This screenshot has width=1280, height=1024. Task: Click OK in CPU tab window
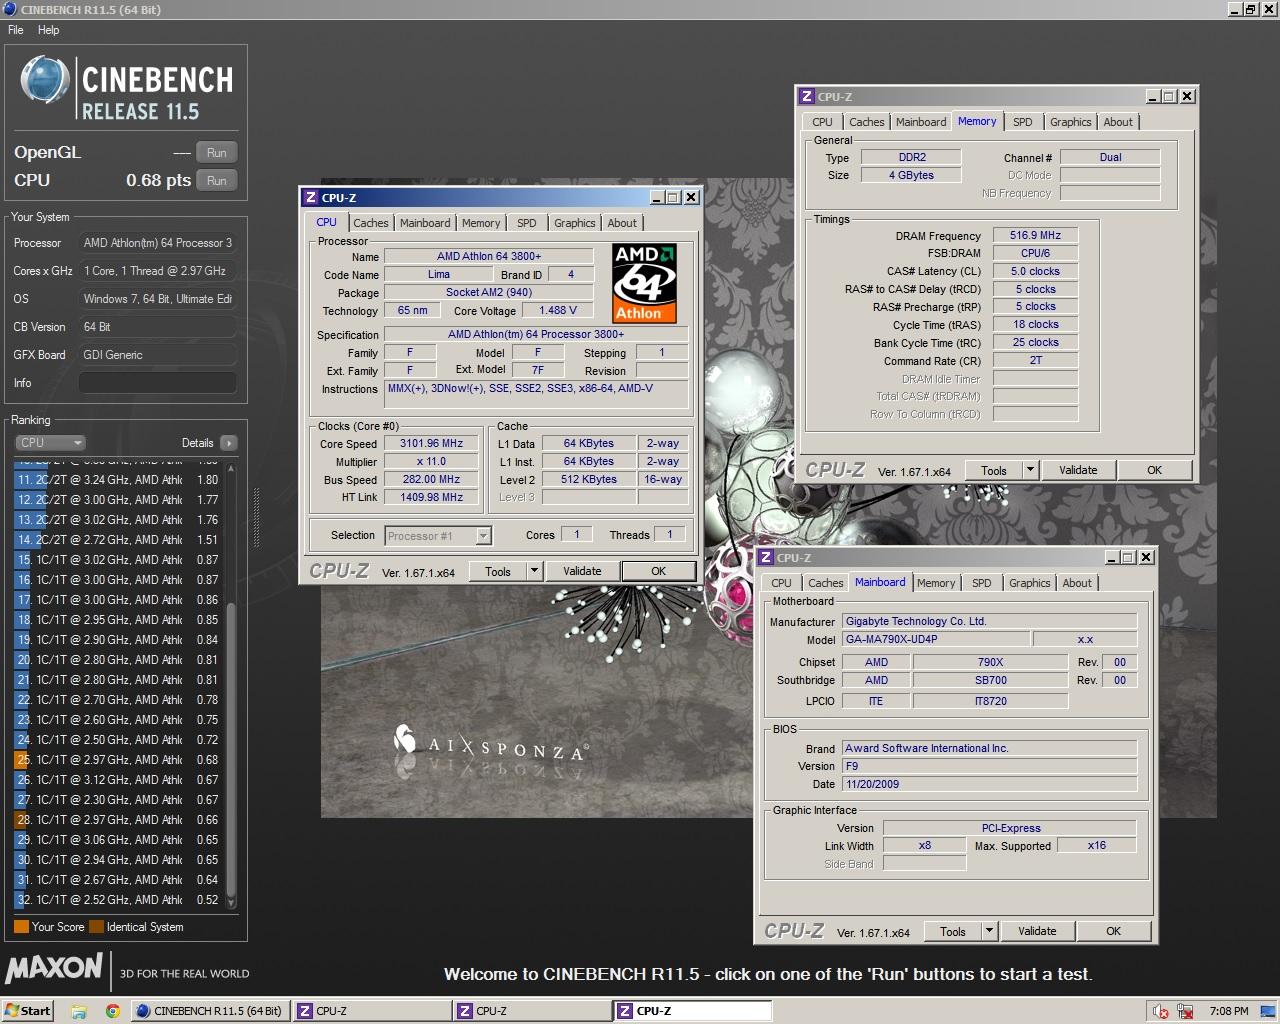coord(658,572)
